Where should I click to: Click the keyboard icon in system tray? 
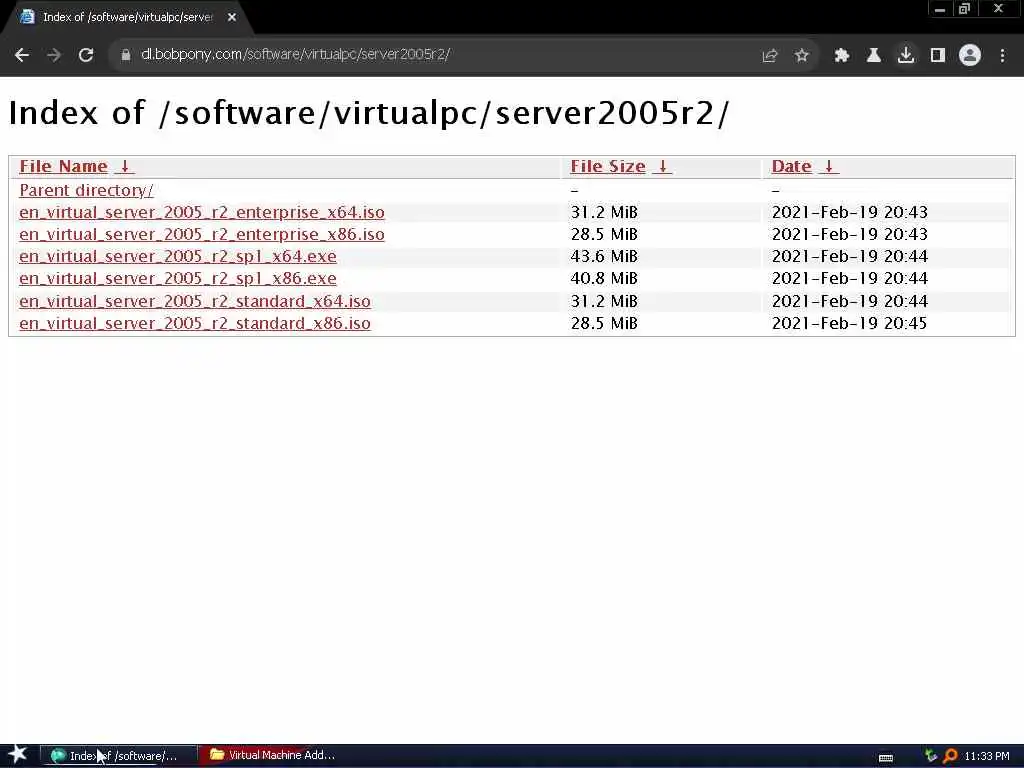(x=886, y=757)
